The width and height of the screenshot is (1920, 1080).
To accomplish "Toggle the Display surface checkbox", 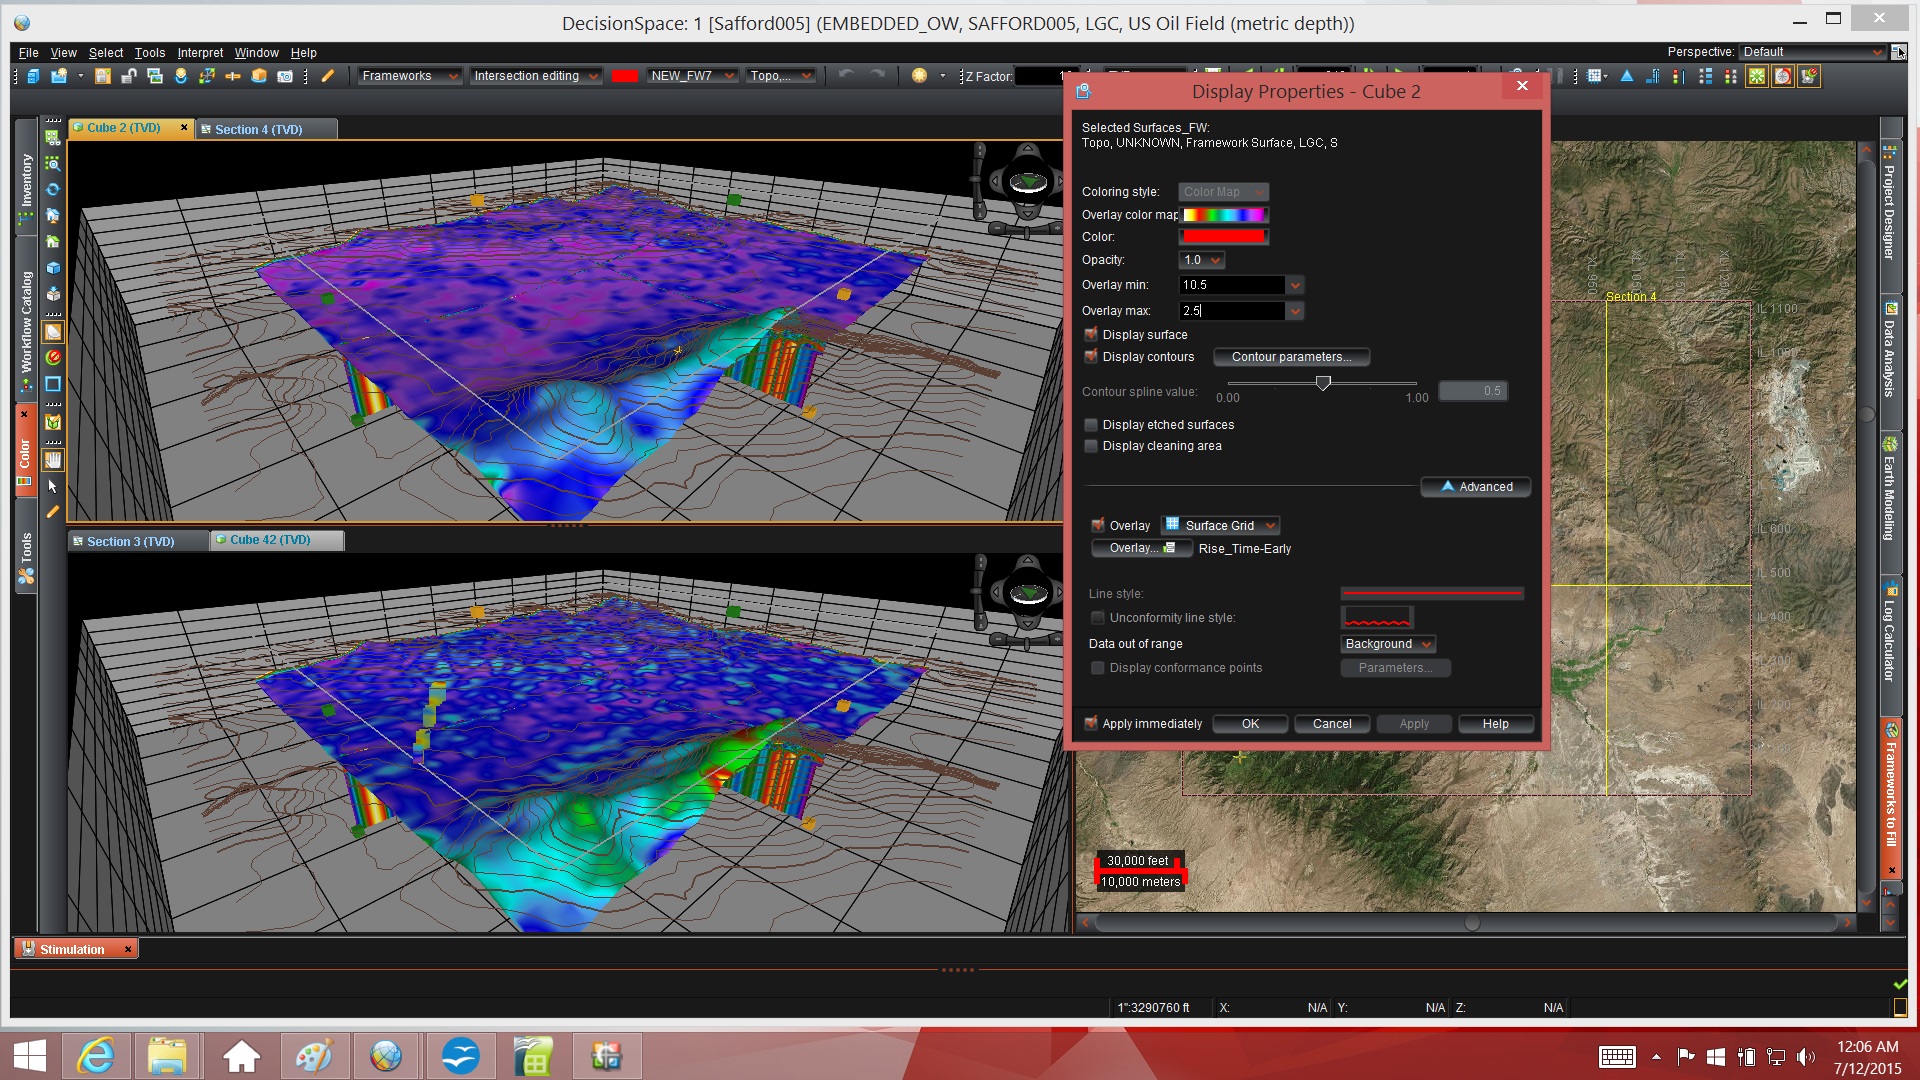I will 1091,335.
